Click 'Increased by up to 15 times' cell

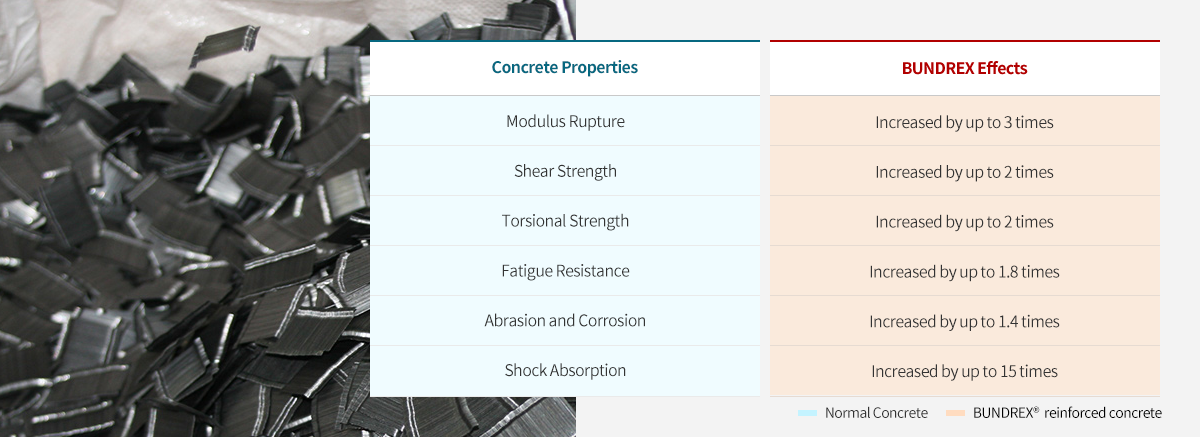(x=965, y=372)
